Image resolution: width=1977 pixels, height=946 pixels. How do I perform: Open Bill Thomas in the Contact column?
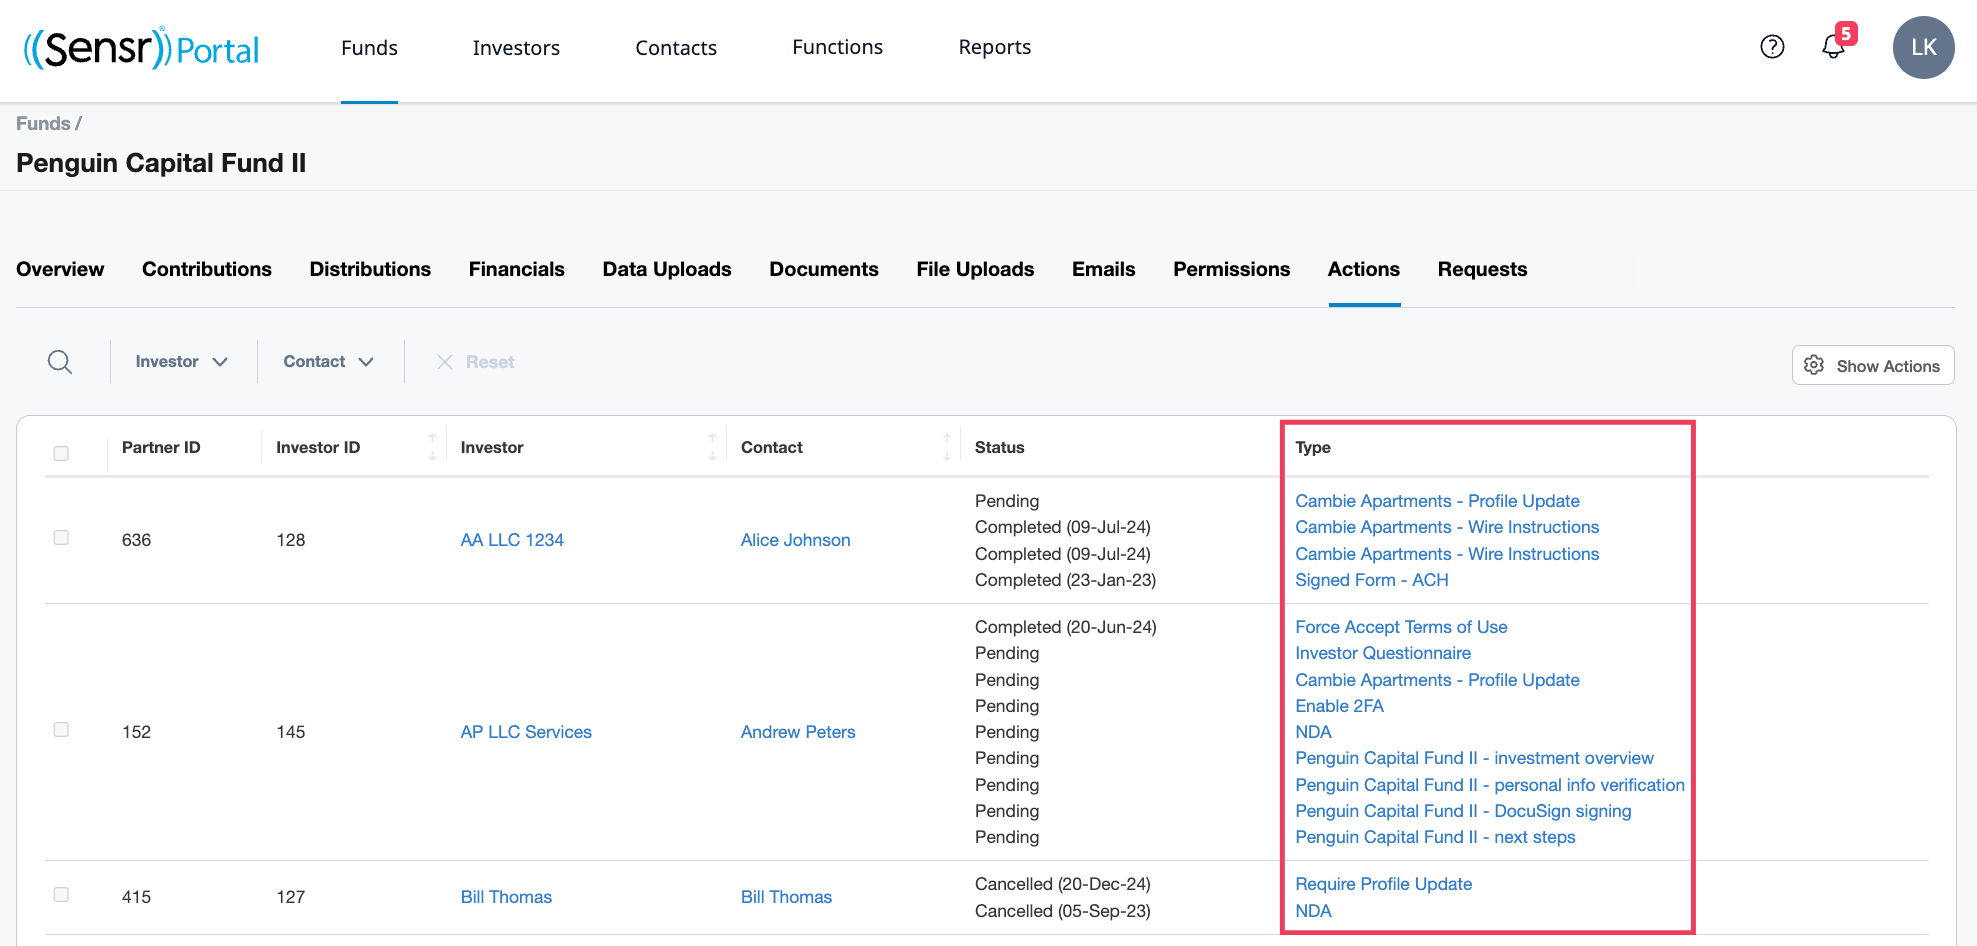point(786,897)
